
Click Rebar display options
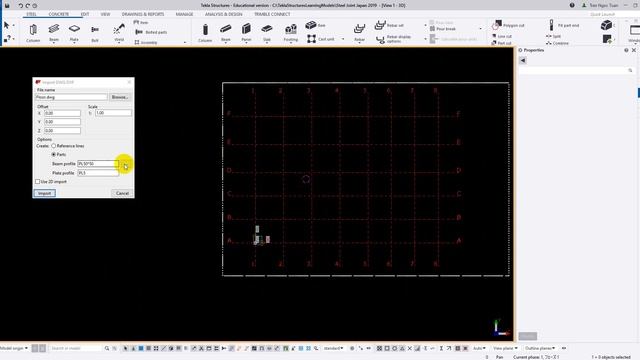click(393, 39)
